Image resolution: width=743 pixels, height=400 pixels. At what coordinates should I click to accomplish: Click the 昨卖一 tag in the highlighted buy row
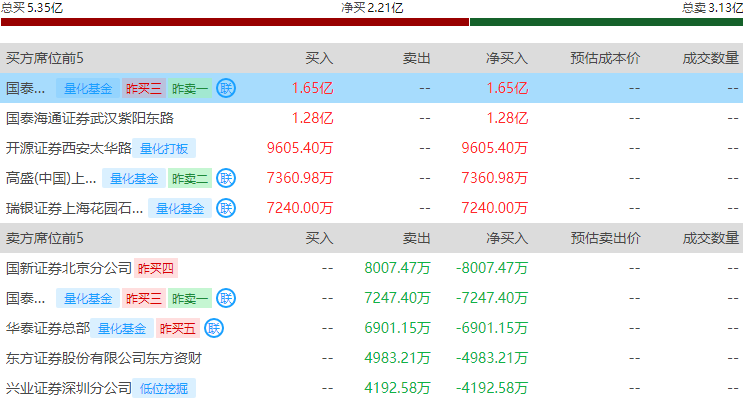pyautogui.click(x=190, y=89)
